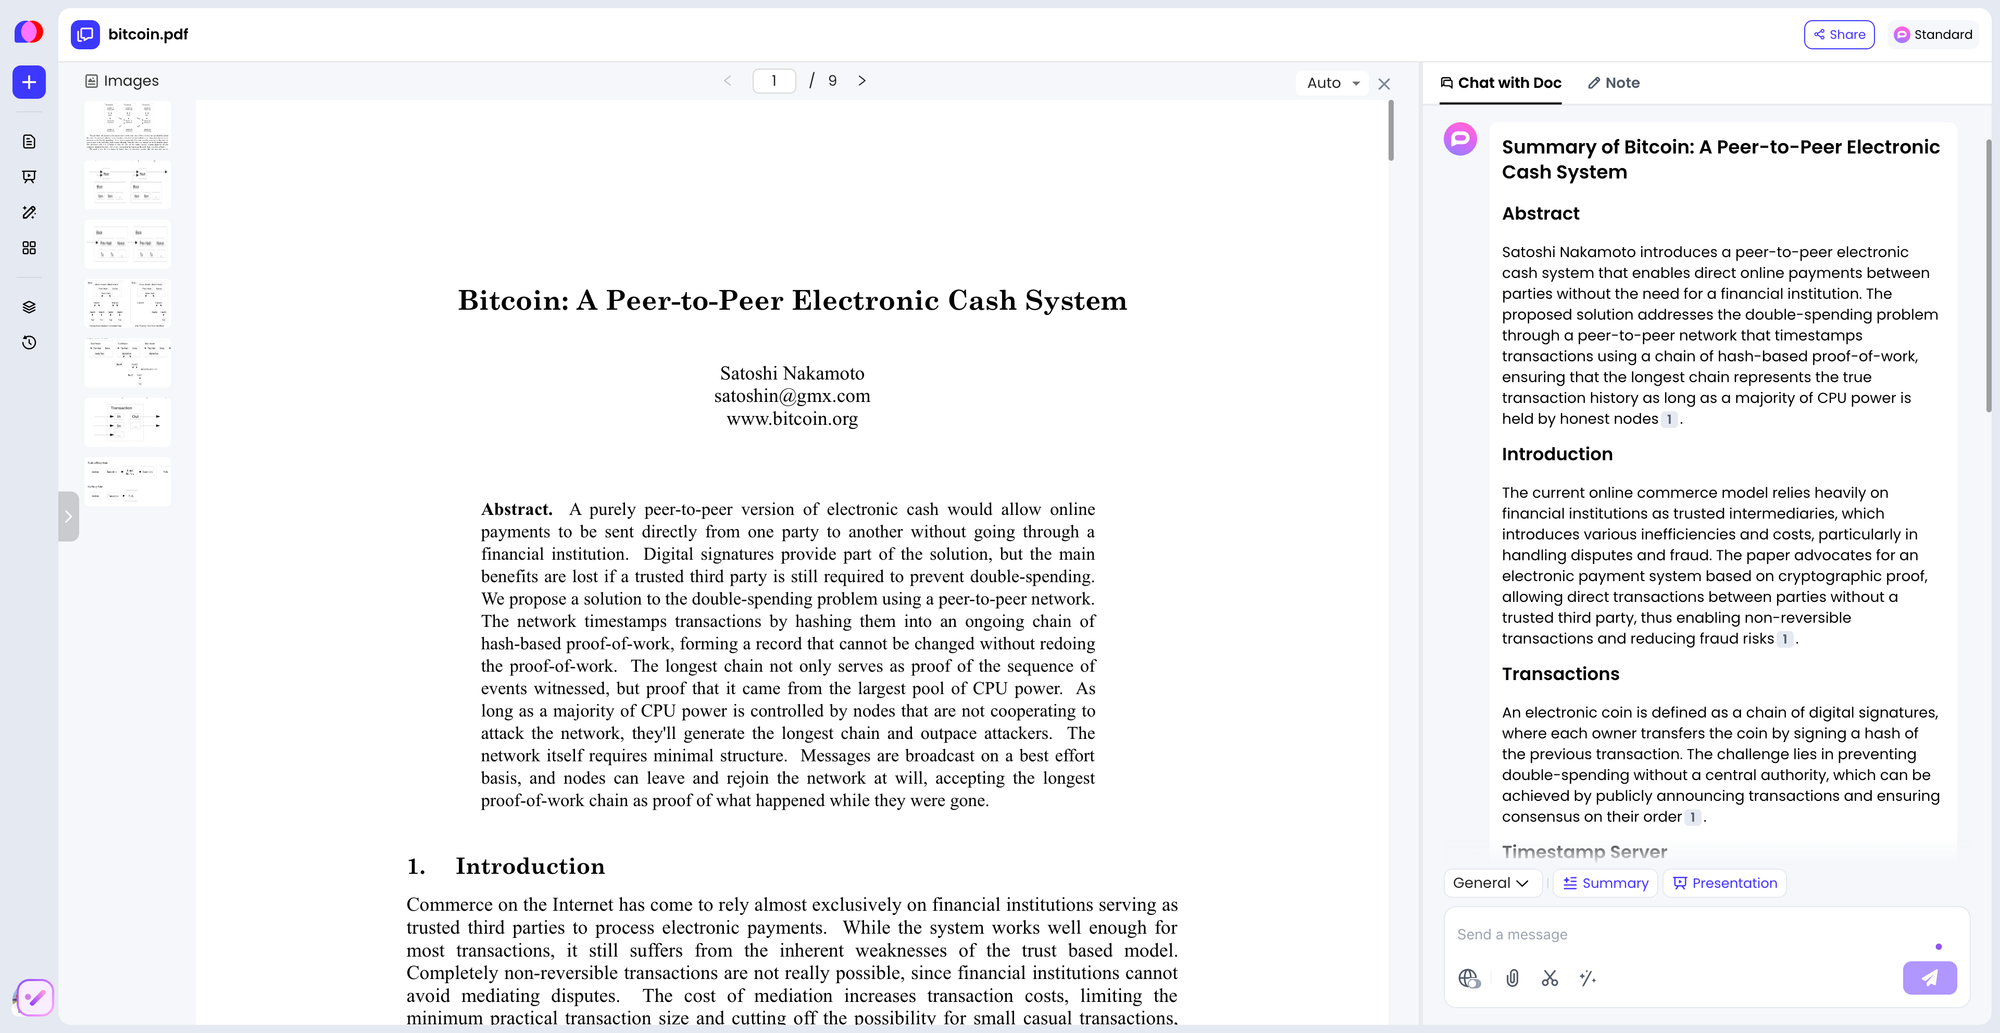Go to next PDF page arrow
2000x1033 pixels.
862,81
